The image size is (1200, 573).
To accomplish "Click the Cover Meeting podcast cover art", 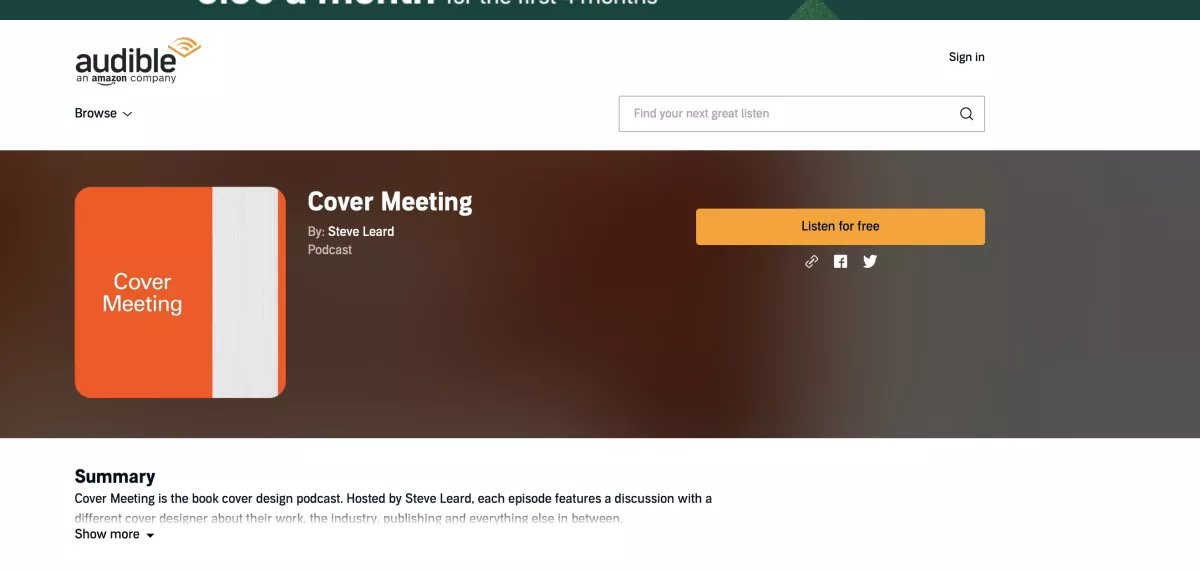I will [x=180, y=293].
